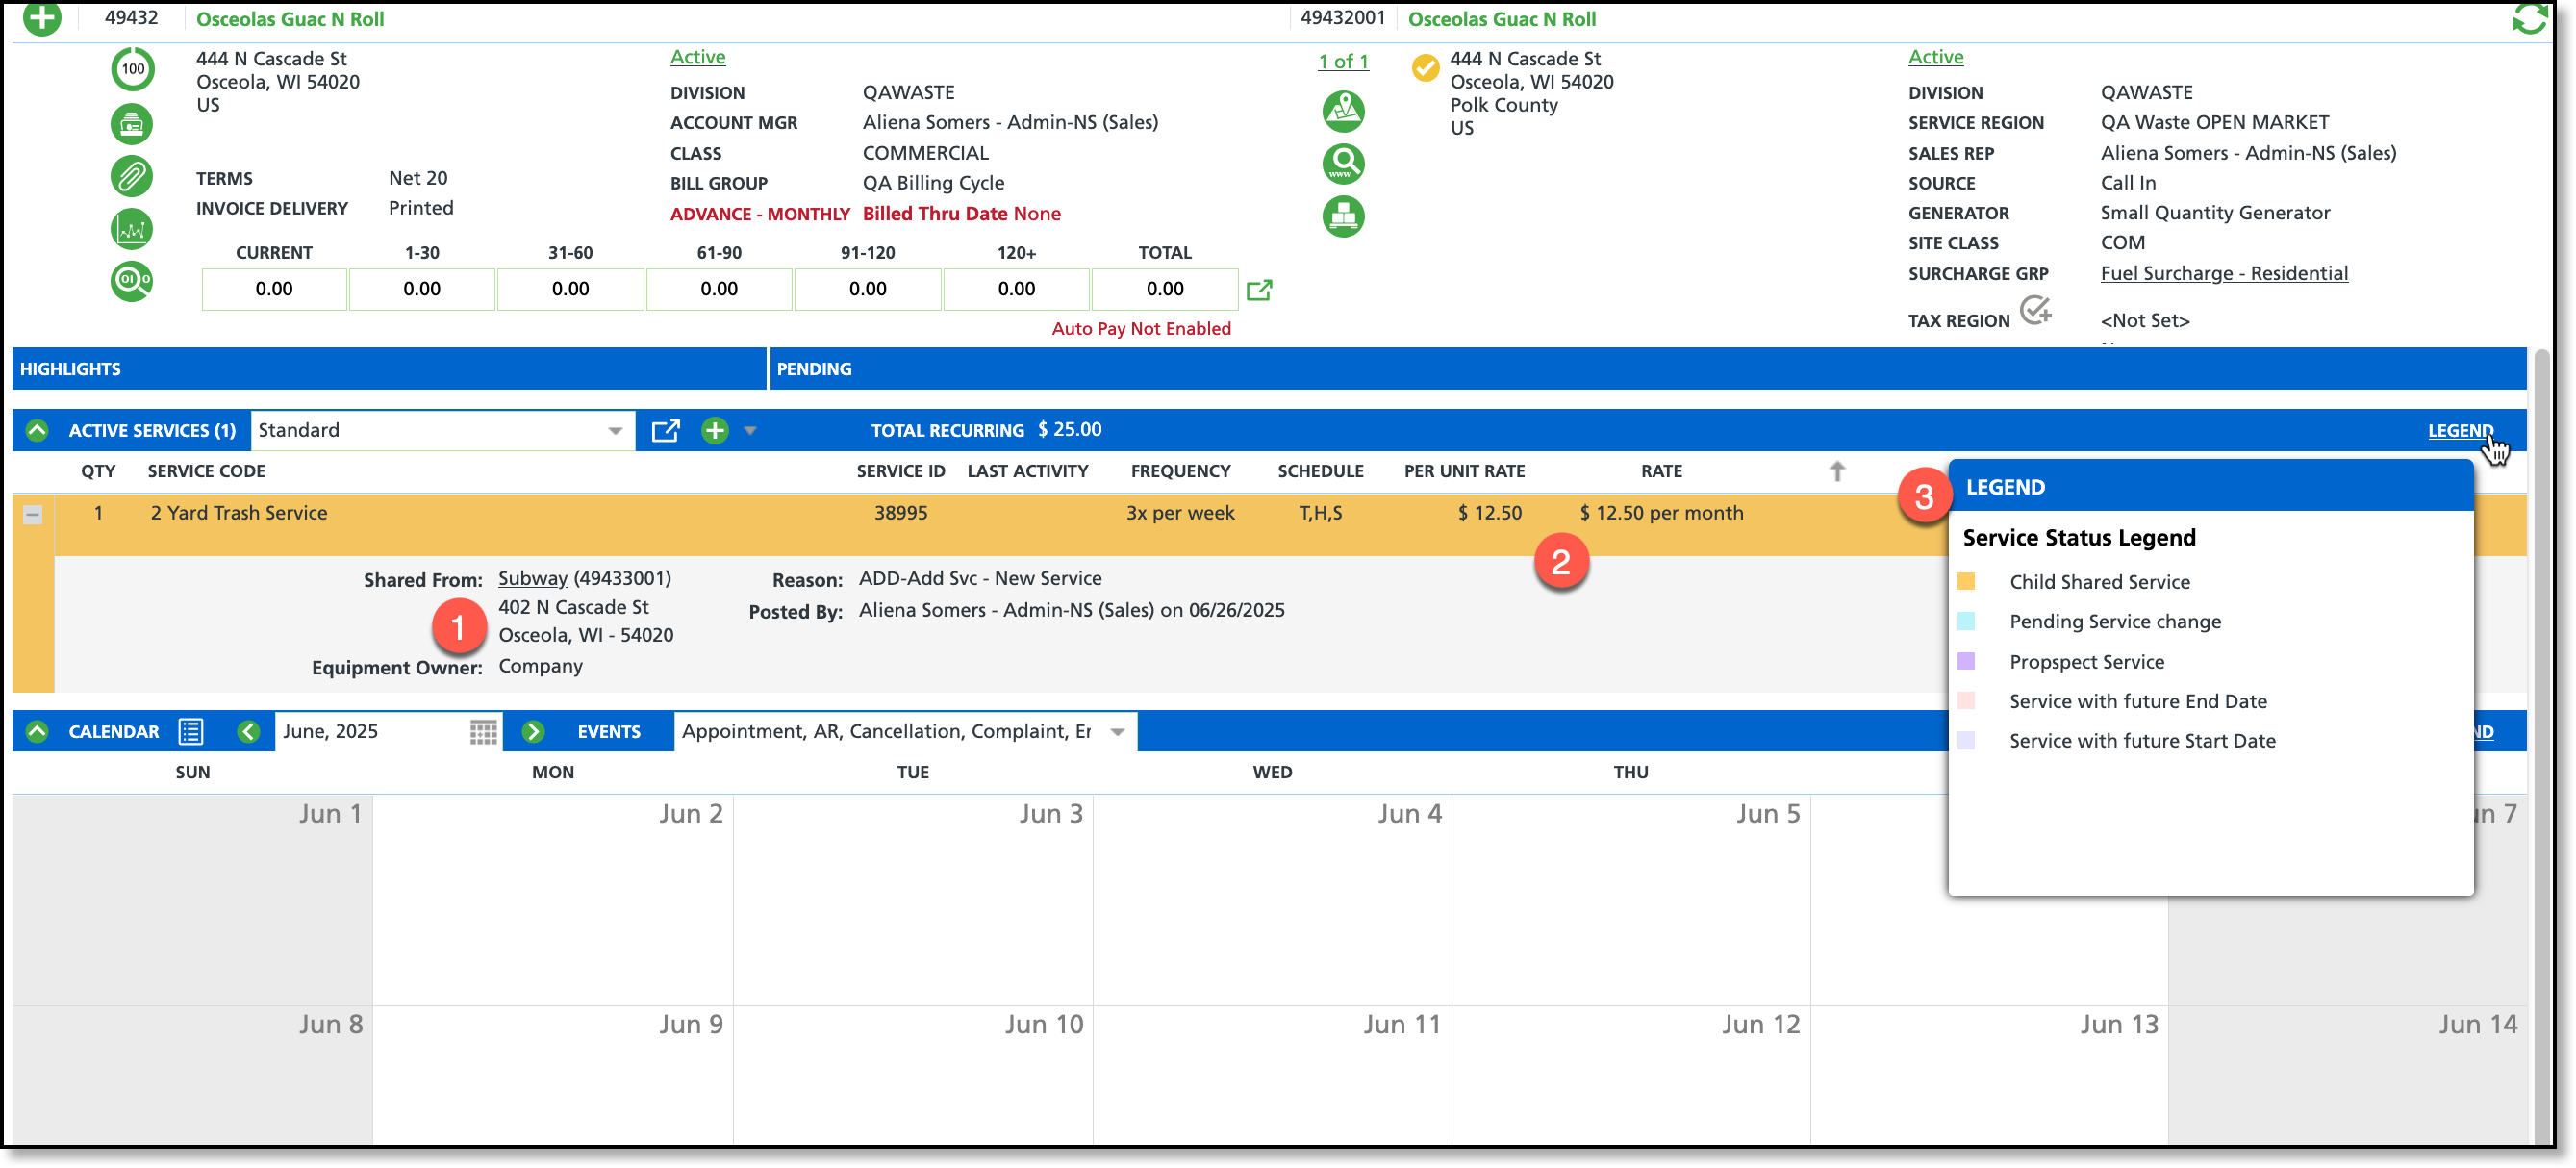Viewport: 2576px width, 1168px height.
Task: Collapse the Active Services section
Action: click(37, 431)
